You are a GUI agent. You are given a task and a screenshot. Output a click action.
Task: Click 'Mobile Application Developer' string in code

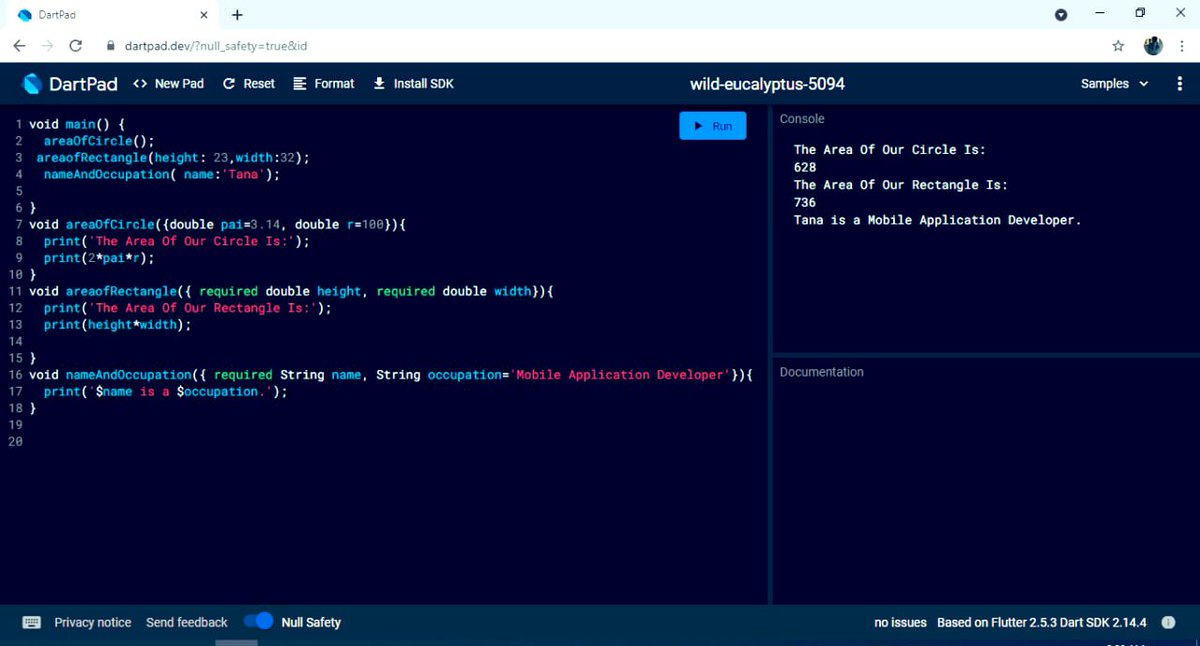[x=620, y=375]
